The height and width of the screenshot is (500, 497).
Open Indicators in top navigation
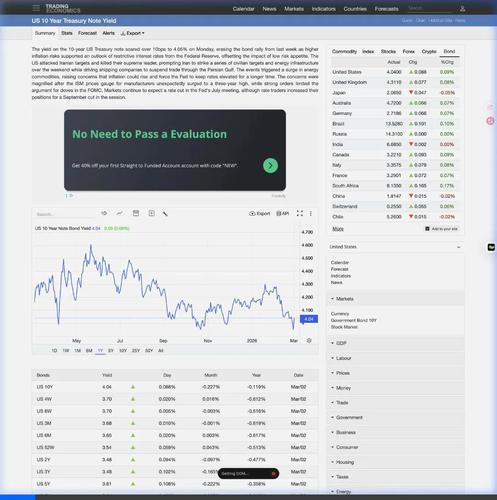(323, 9)
